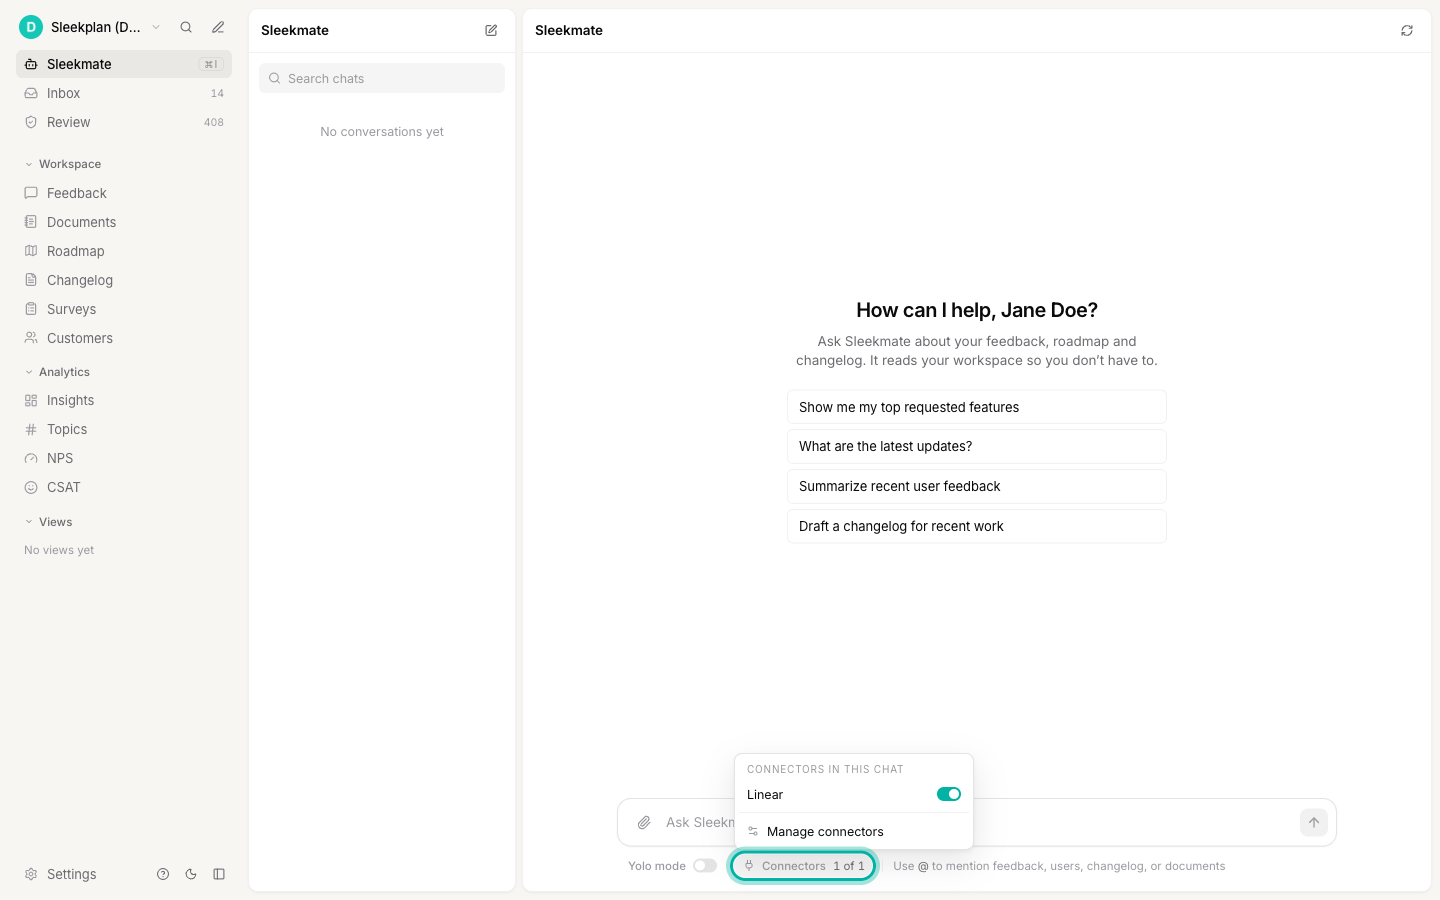Open Documents in the sidebar

tap(124, 222)
